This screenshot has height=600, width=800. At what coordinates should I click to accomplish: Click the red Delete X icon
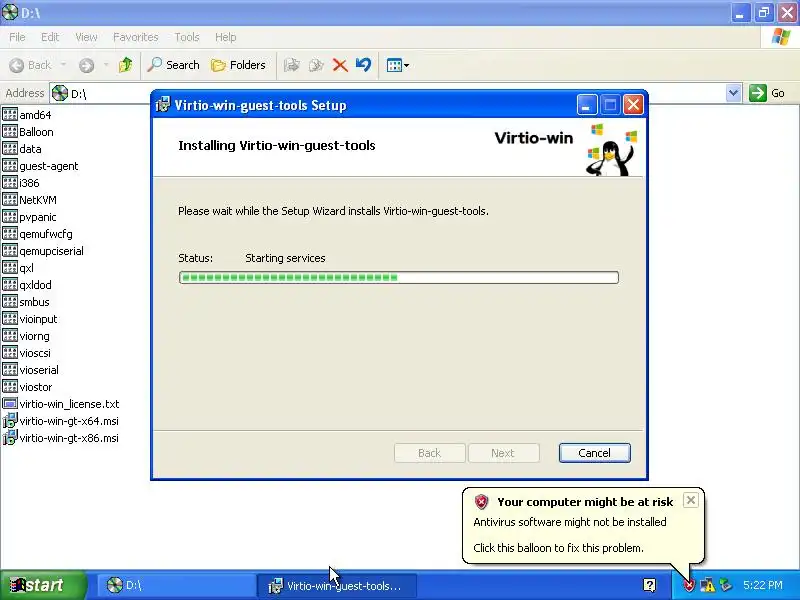(340, 65)
